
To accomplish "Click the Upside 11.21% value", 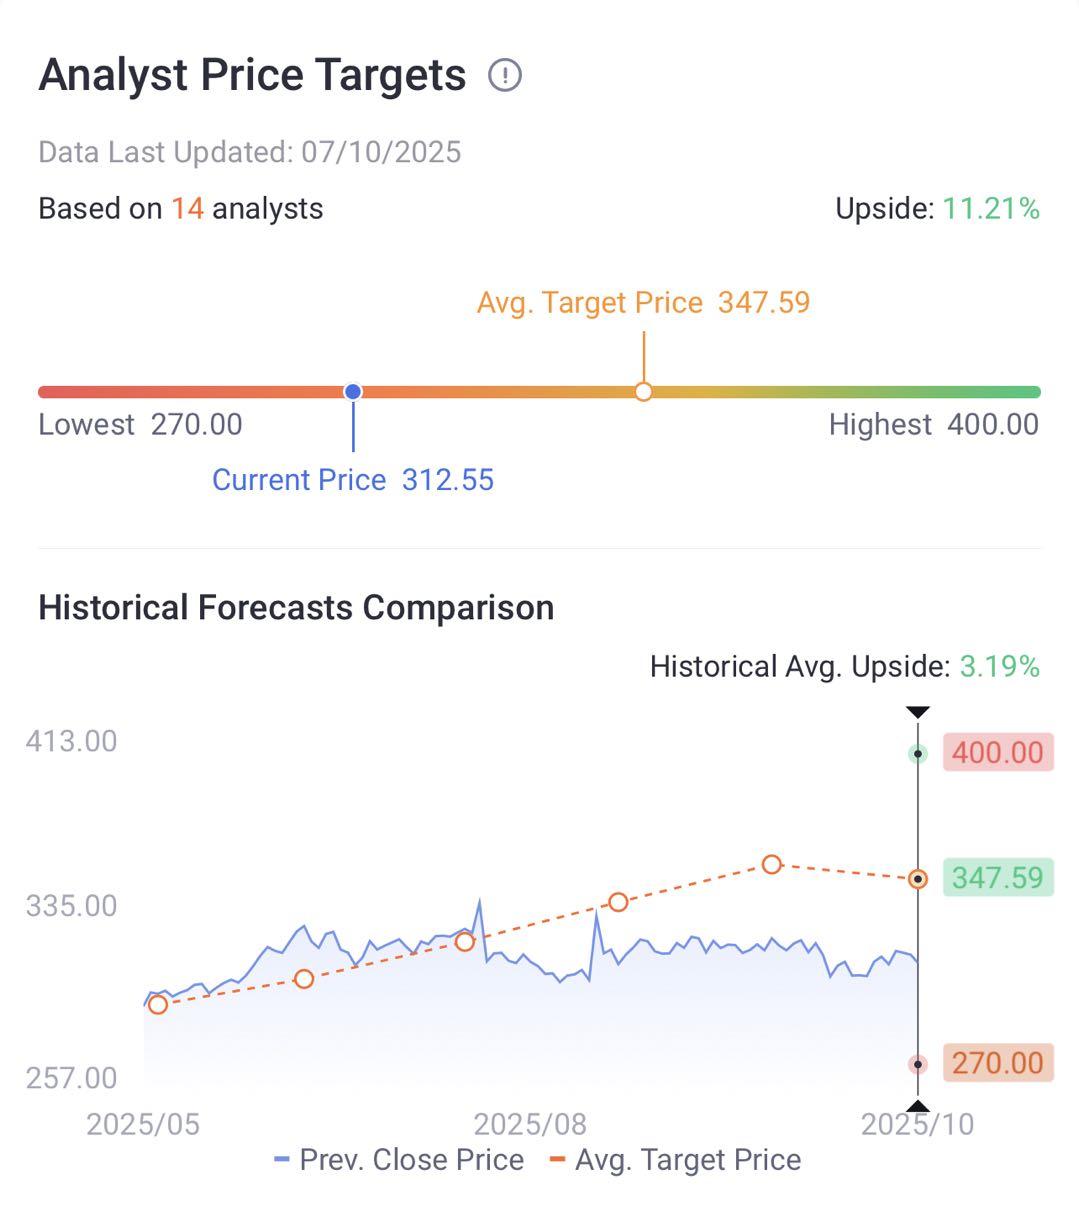I will tap(991, 209).
